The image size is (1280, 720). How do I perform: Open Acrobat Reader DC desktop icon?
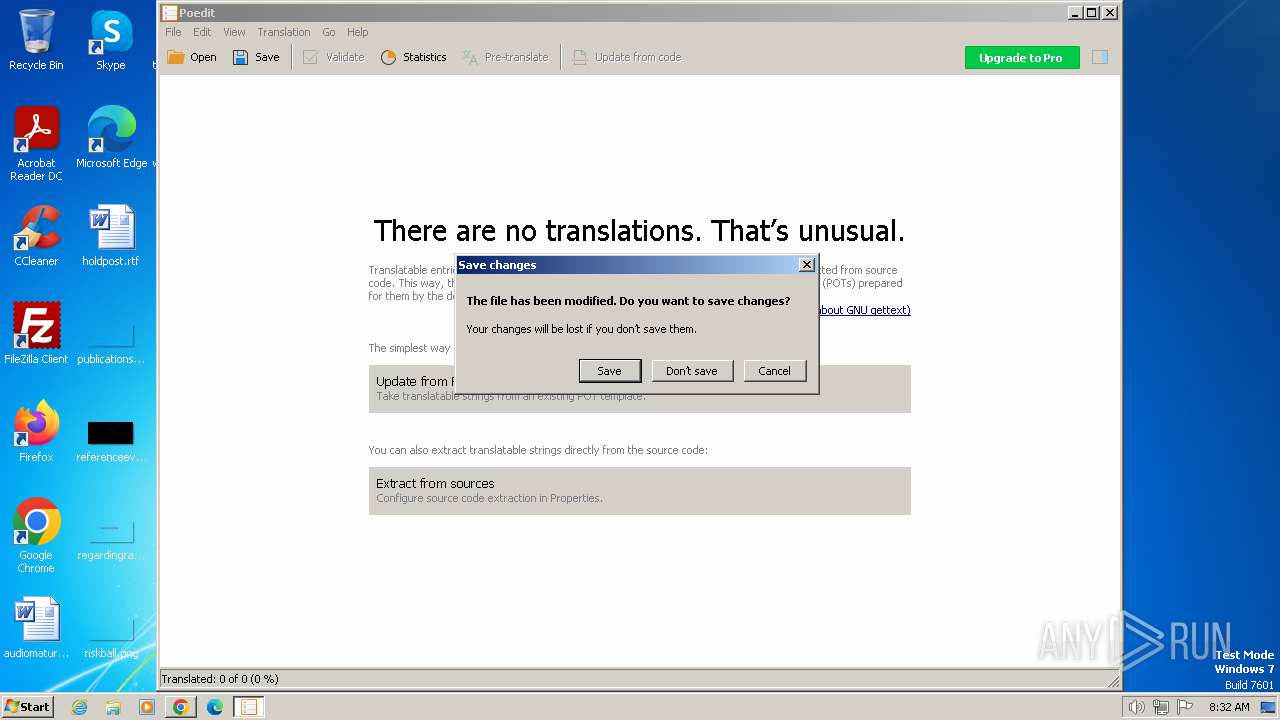point(36,144)
